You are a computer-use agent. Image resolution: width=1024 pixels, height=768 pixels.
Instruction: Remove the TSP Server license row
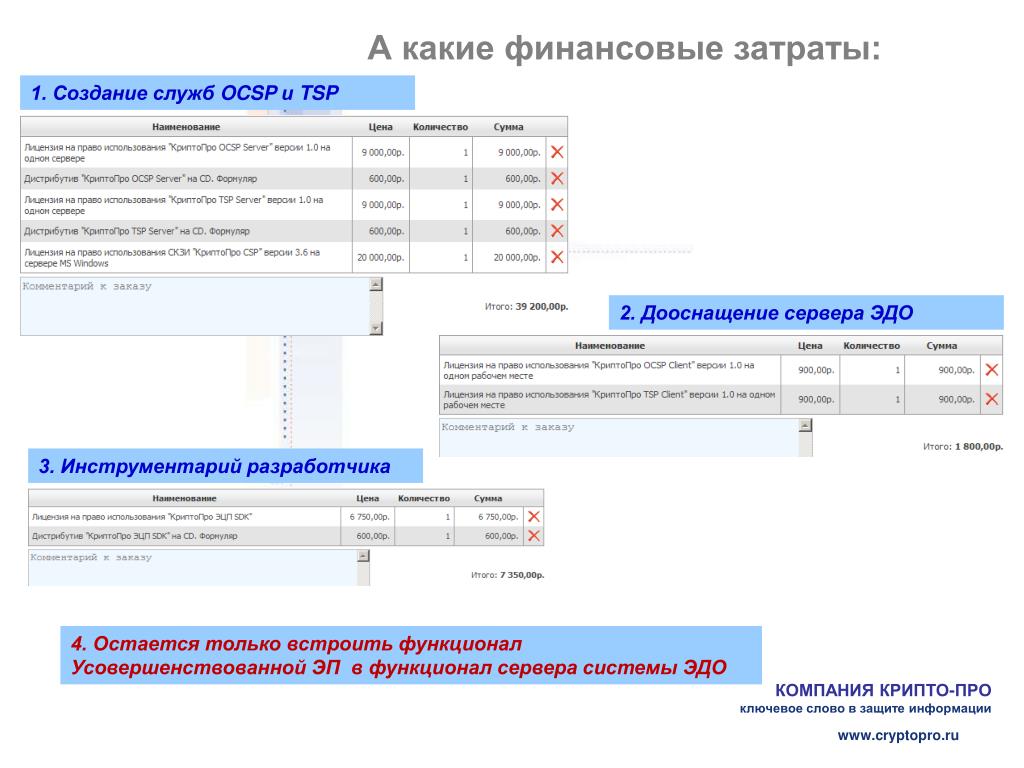tap(557, 204)
